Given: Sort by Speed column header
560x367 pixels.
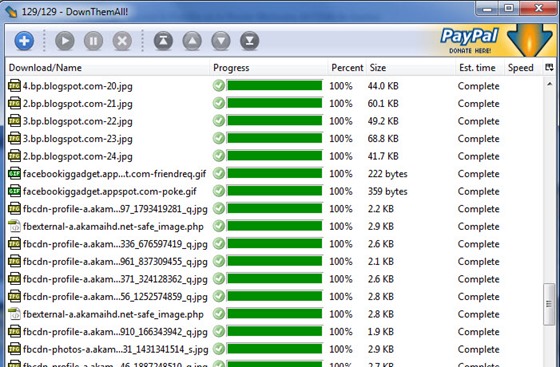Looking at the screenshot, I should click(x=524, y=67).
